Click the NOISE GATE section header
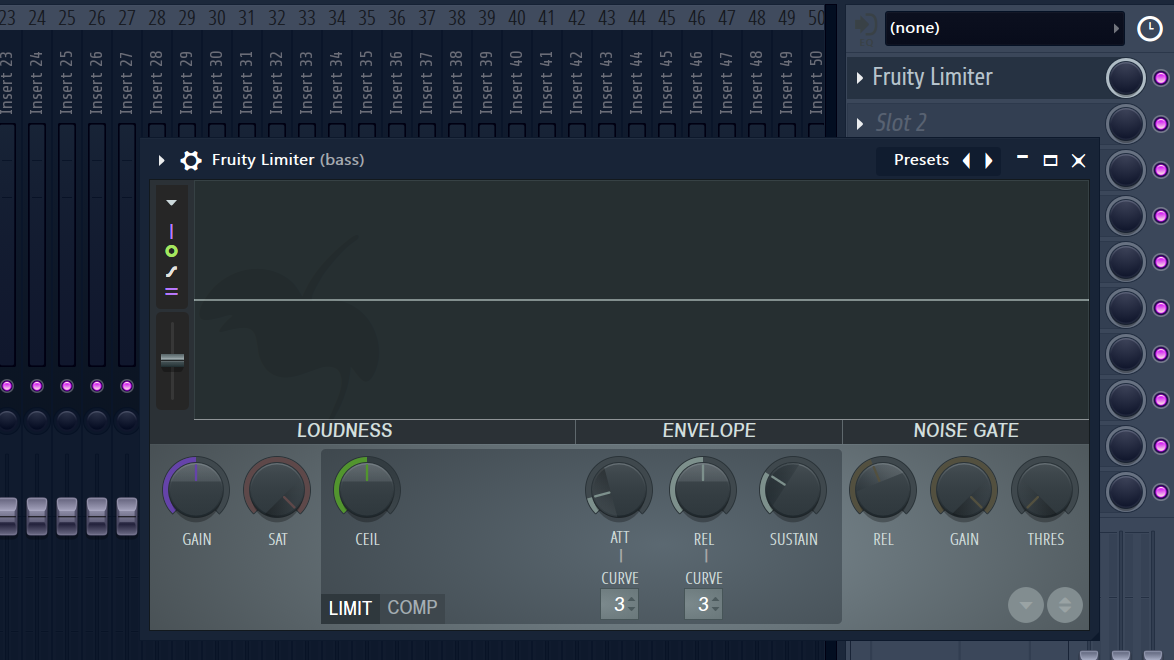This screenshot has width=1174, height=660. (x=966, y=431)
